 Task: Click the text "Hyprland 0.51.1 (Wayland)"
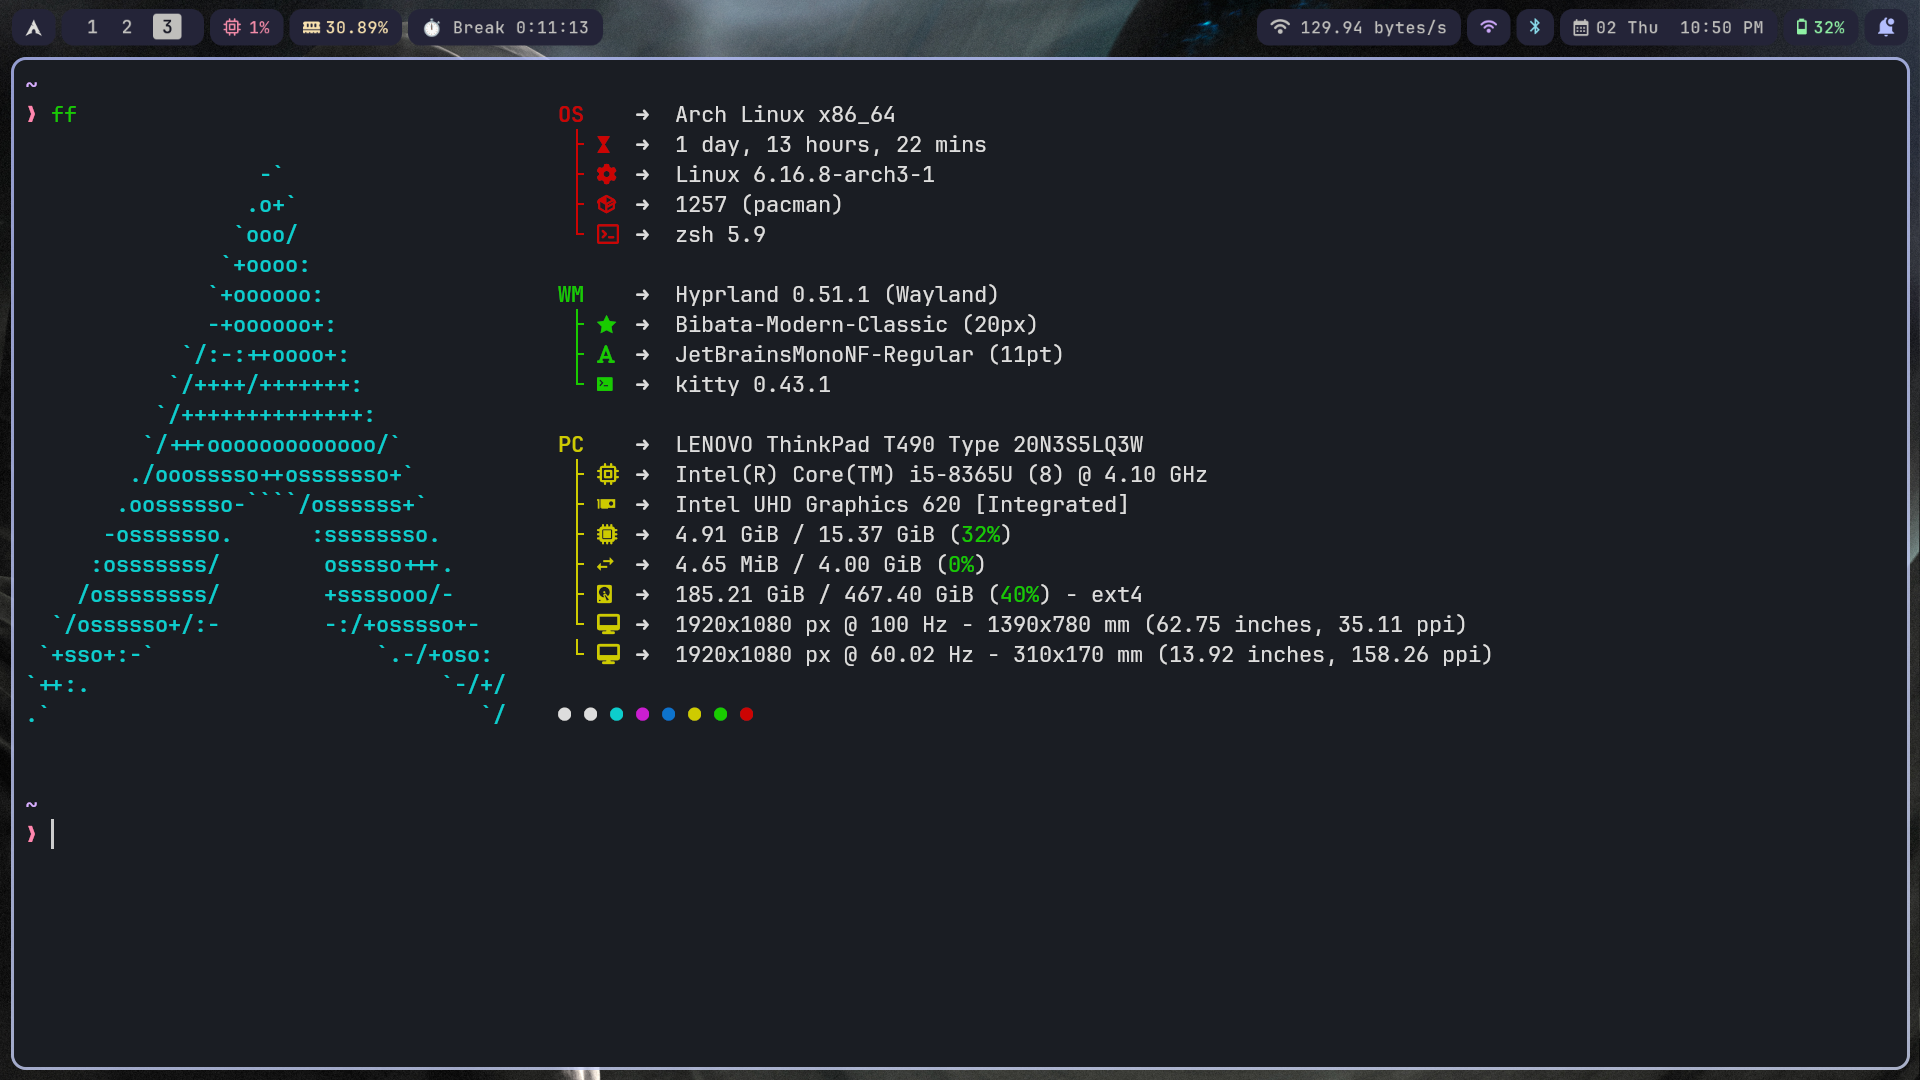click(x=837, y=295)
